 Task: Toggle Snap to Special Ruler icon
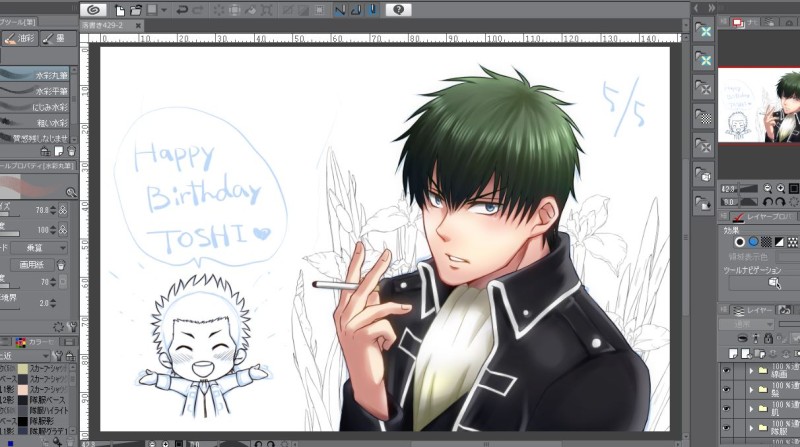[356, 10]
